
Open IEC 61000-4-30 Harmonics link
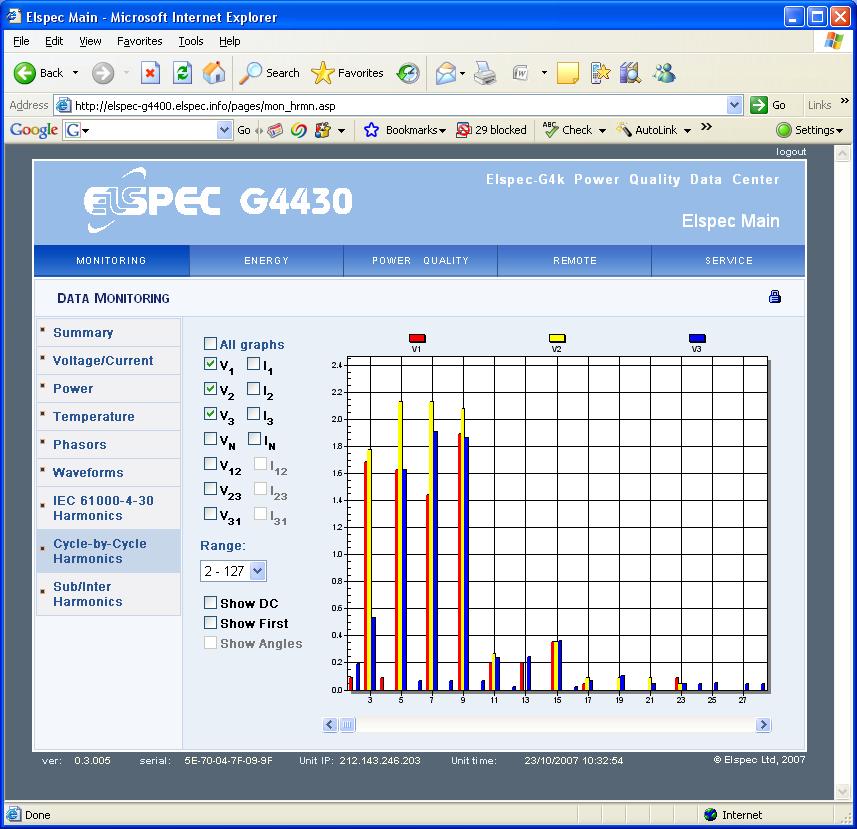coord(103,508)
